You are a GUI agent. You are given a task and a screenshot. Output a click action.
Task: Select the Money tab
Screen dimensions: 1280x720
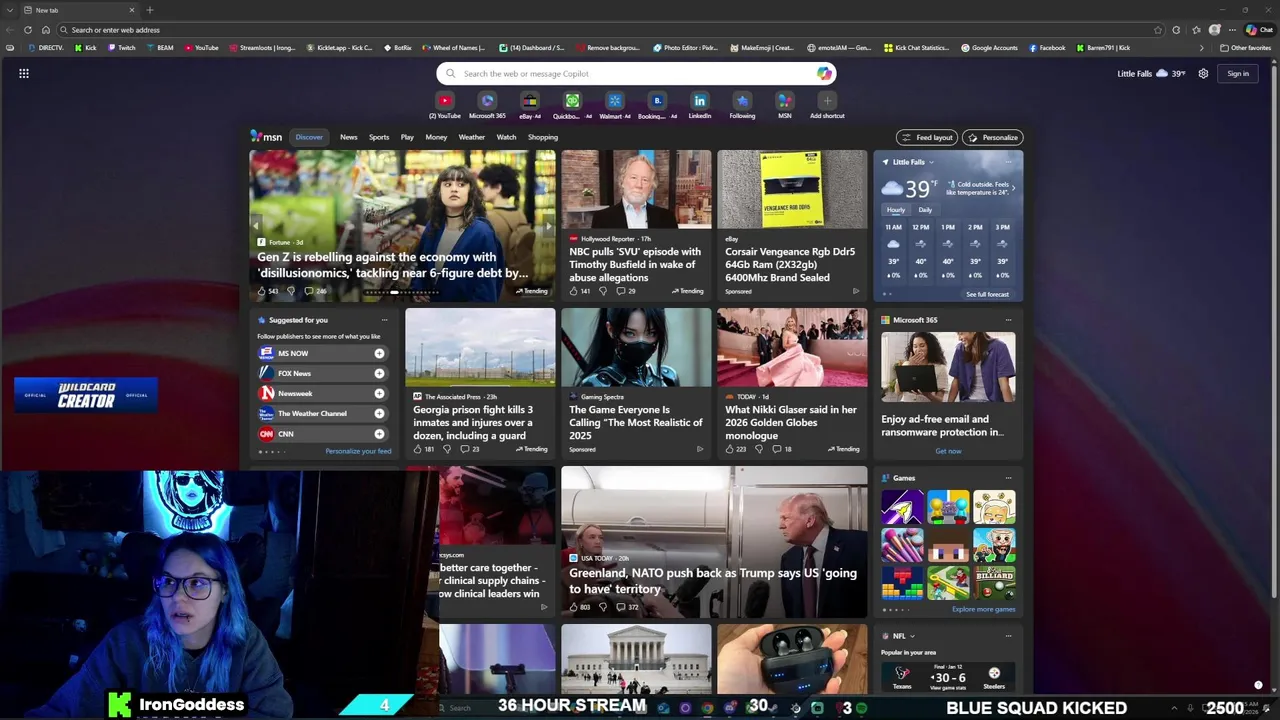pyautogui.click(x=436, y=137)
